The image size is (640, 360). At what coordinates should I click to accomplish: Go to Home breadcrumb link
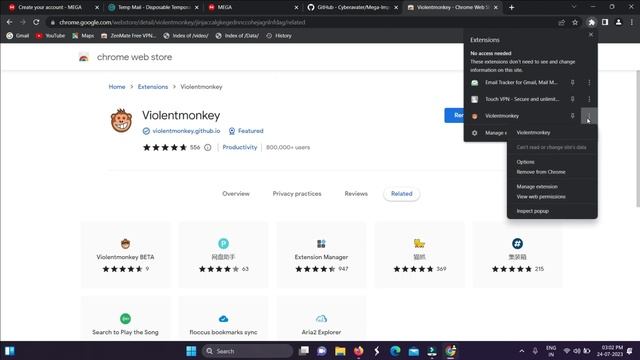pyautogui.click(x=117, y=87)
